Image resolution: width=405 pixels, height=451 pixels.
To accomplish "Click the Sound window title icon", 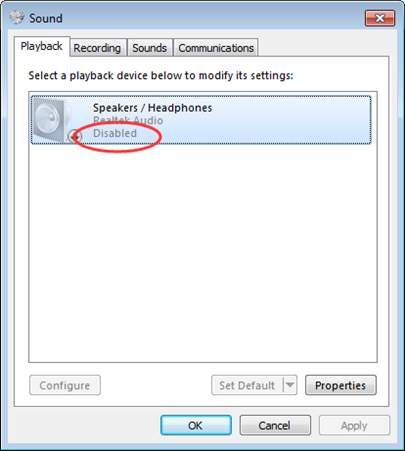I will (x=17, y=18).
